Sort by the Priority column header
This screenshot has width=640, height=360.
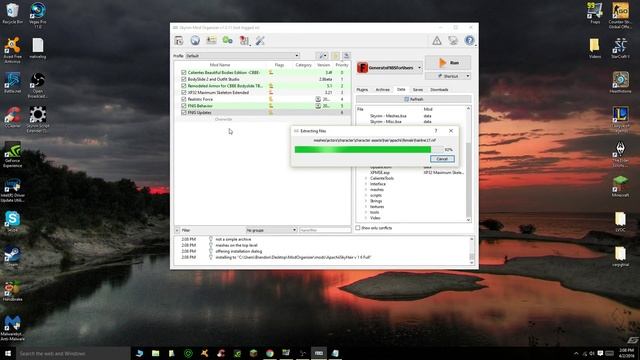tap(342, 65)
